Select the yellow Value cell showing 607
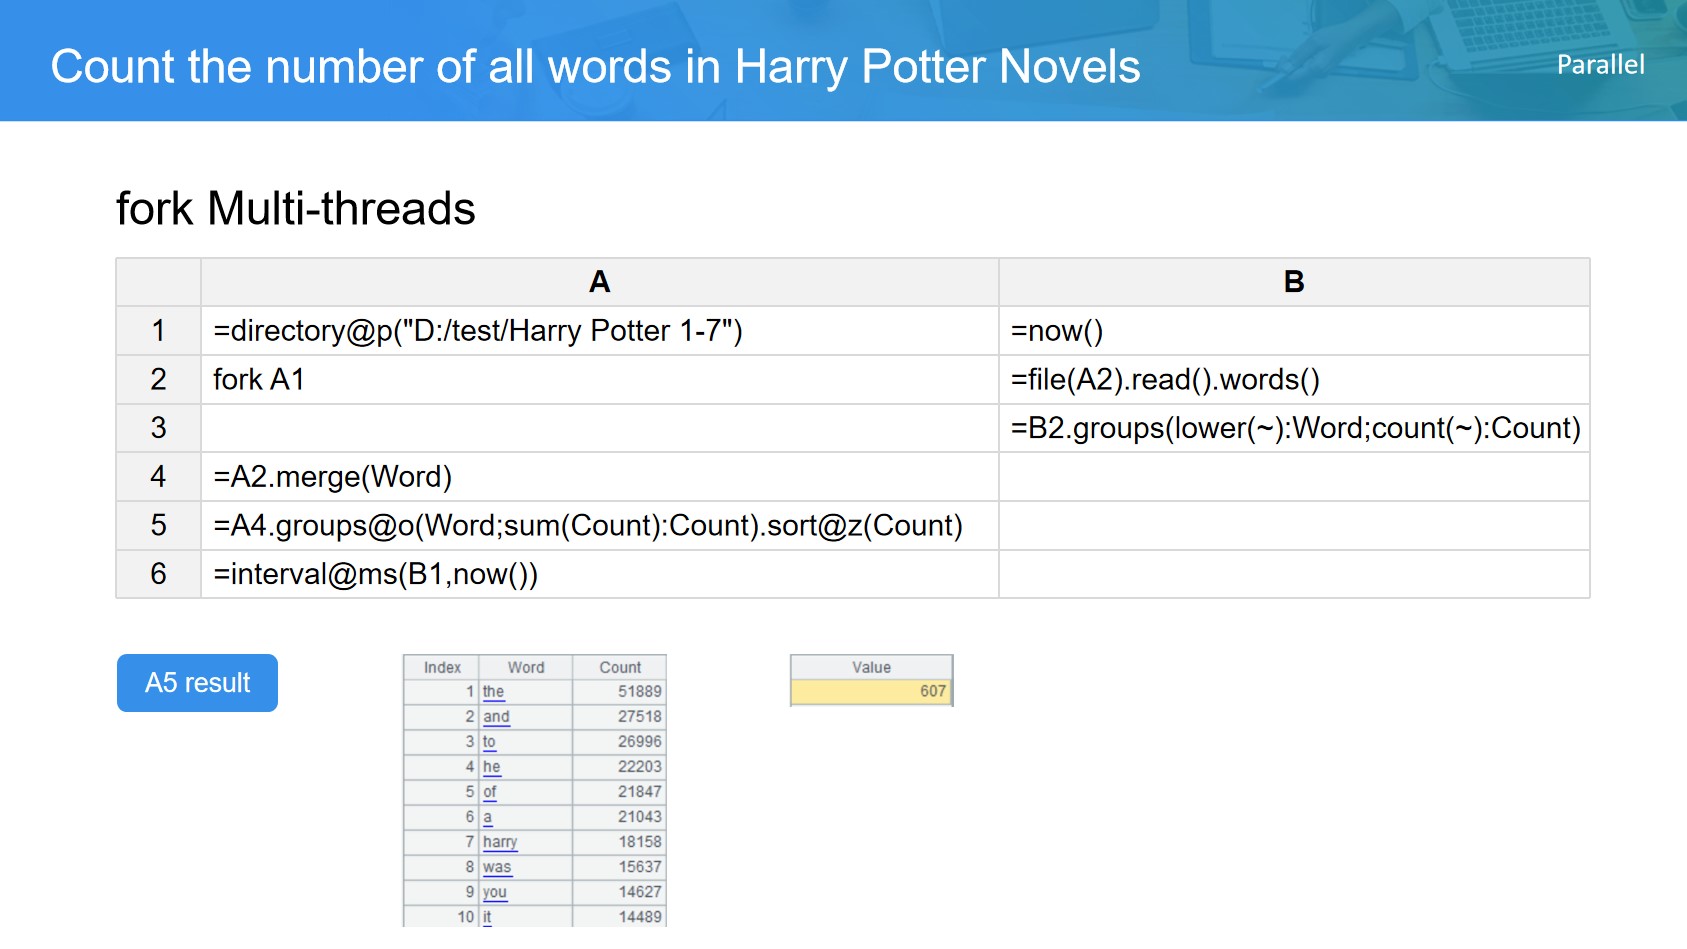 coord(871,691)
